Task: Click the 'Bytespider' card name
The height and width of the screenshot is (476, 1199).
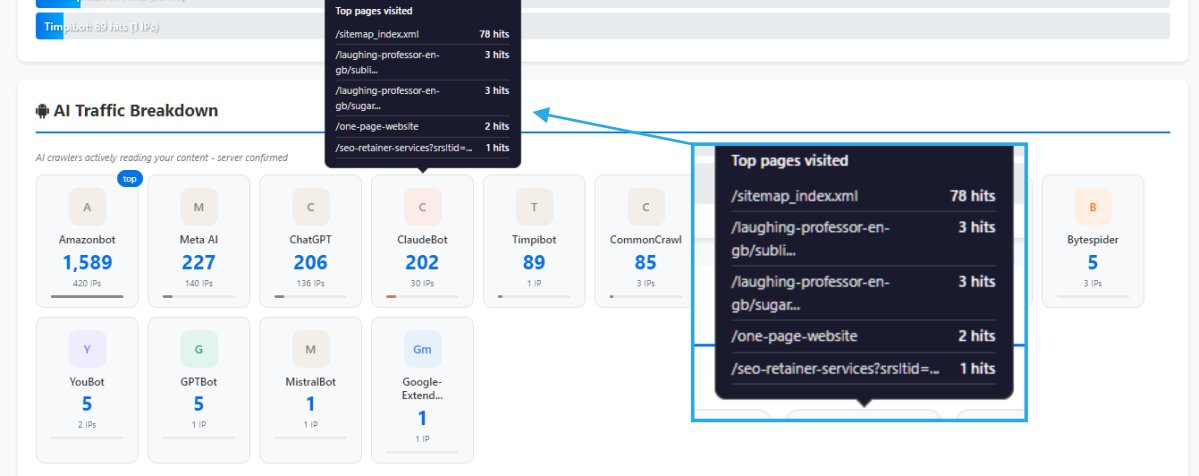Action: pyautogui.click(x=1093, y=240)
